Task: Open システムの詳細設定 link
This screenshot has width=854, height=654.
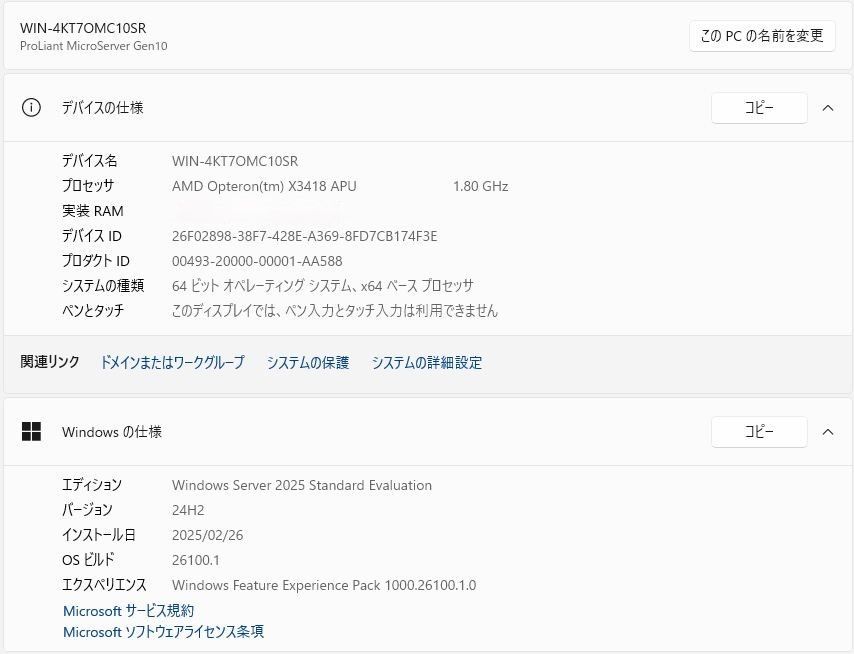Action: click(x=427, y=362)
